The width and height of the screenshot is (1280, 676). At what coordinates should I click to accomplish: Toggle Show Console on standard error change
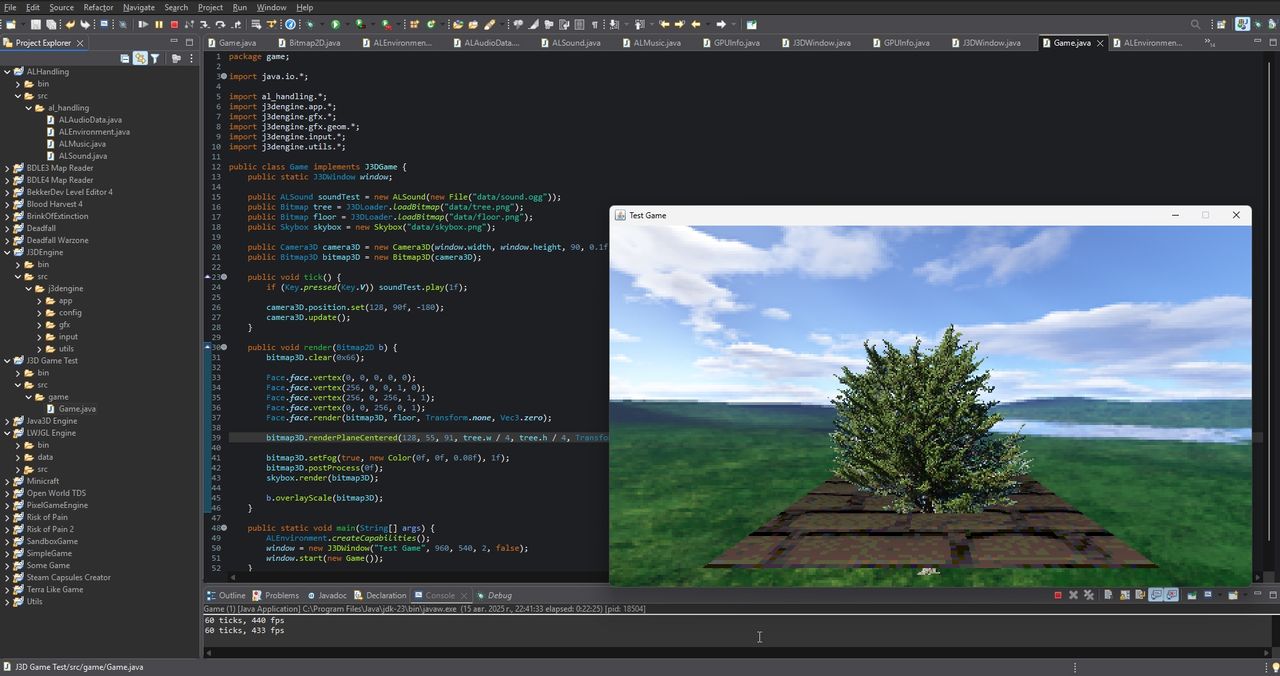coord(1171,595)
